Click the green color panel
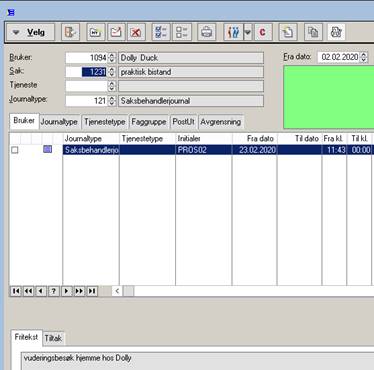 (x=329, y=97)
